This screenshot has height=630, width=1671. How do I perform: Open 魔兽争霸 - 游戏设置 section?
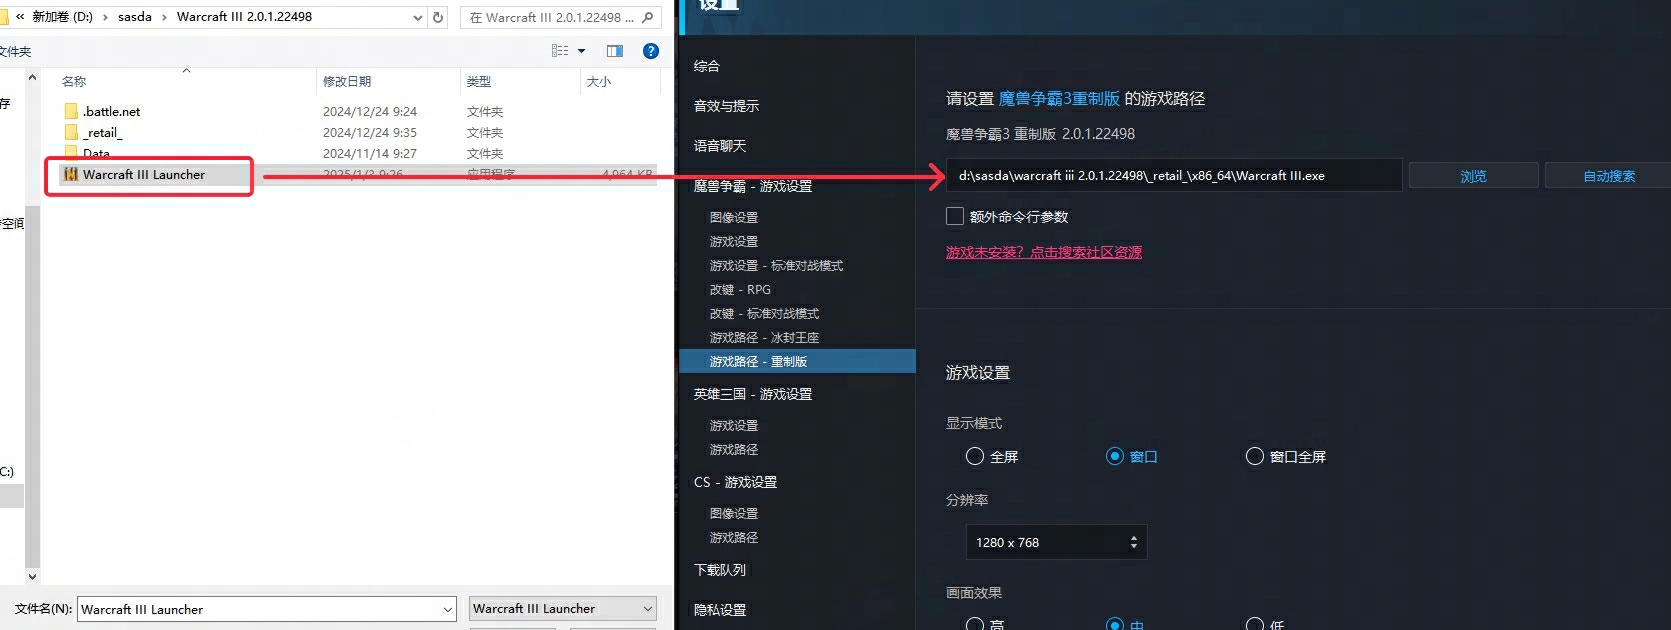(753, 186)
